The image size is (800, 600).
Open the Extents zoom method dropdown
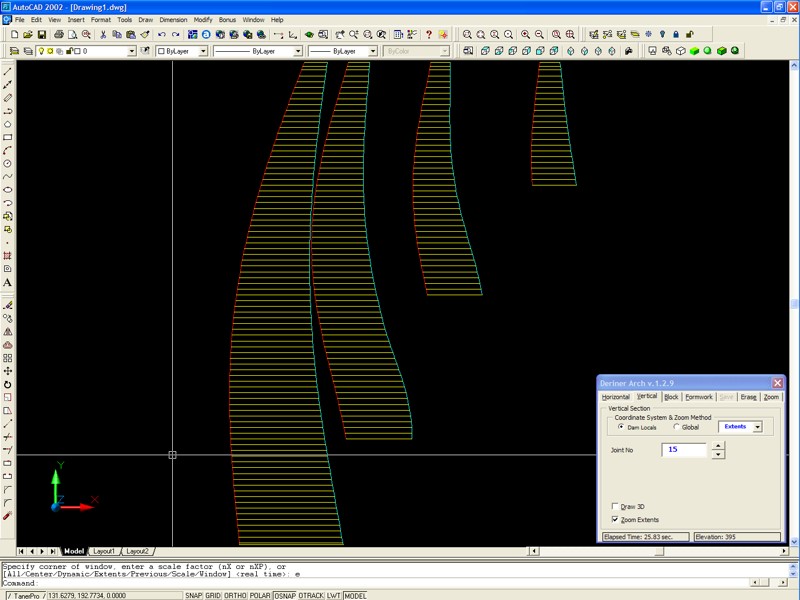[757, 427]
